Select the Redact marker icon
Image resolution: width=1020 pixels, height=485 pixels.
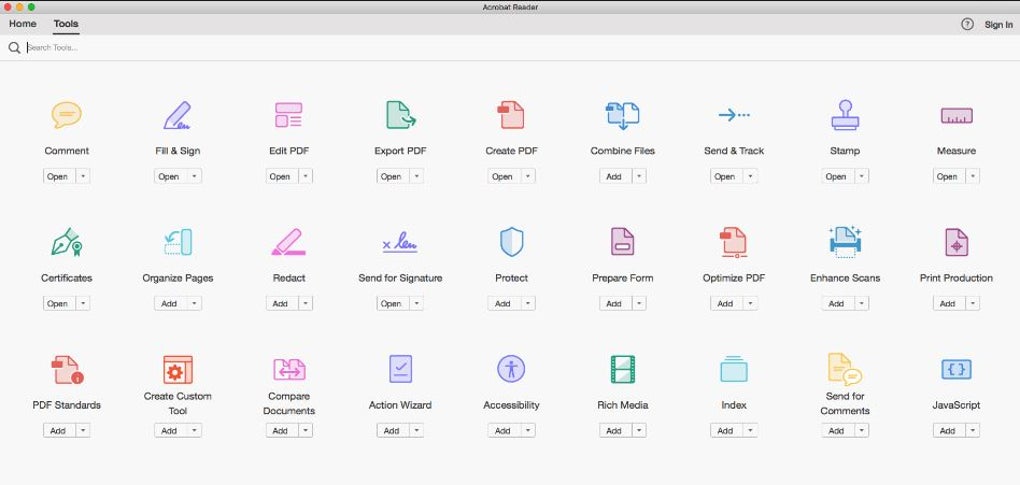click(x=288, y=242)
